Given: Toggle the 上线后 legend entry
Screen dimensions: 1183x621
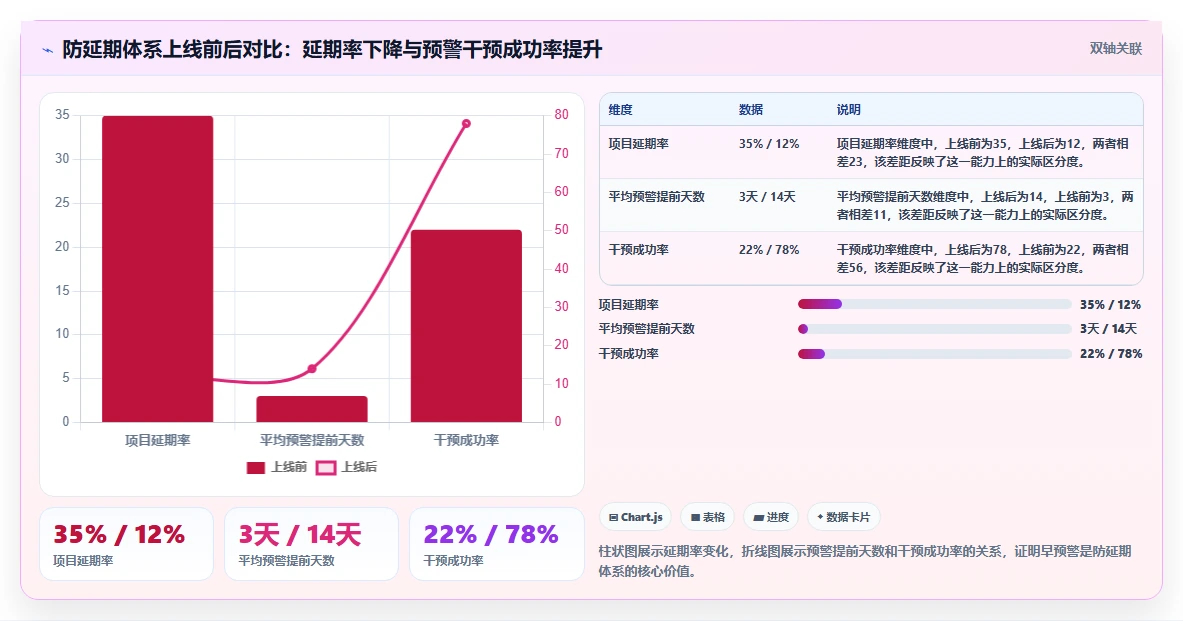Looking at the screenshot, I should [346, 467].
